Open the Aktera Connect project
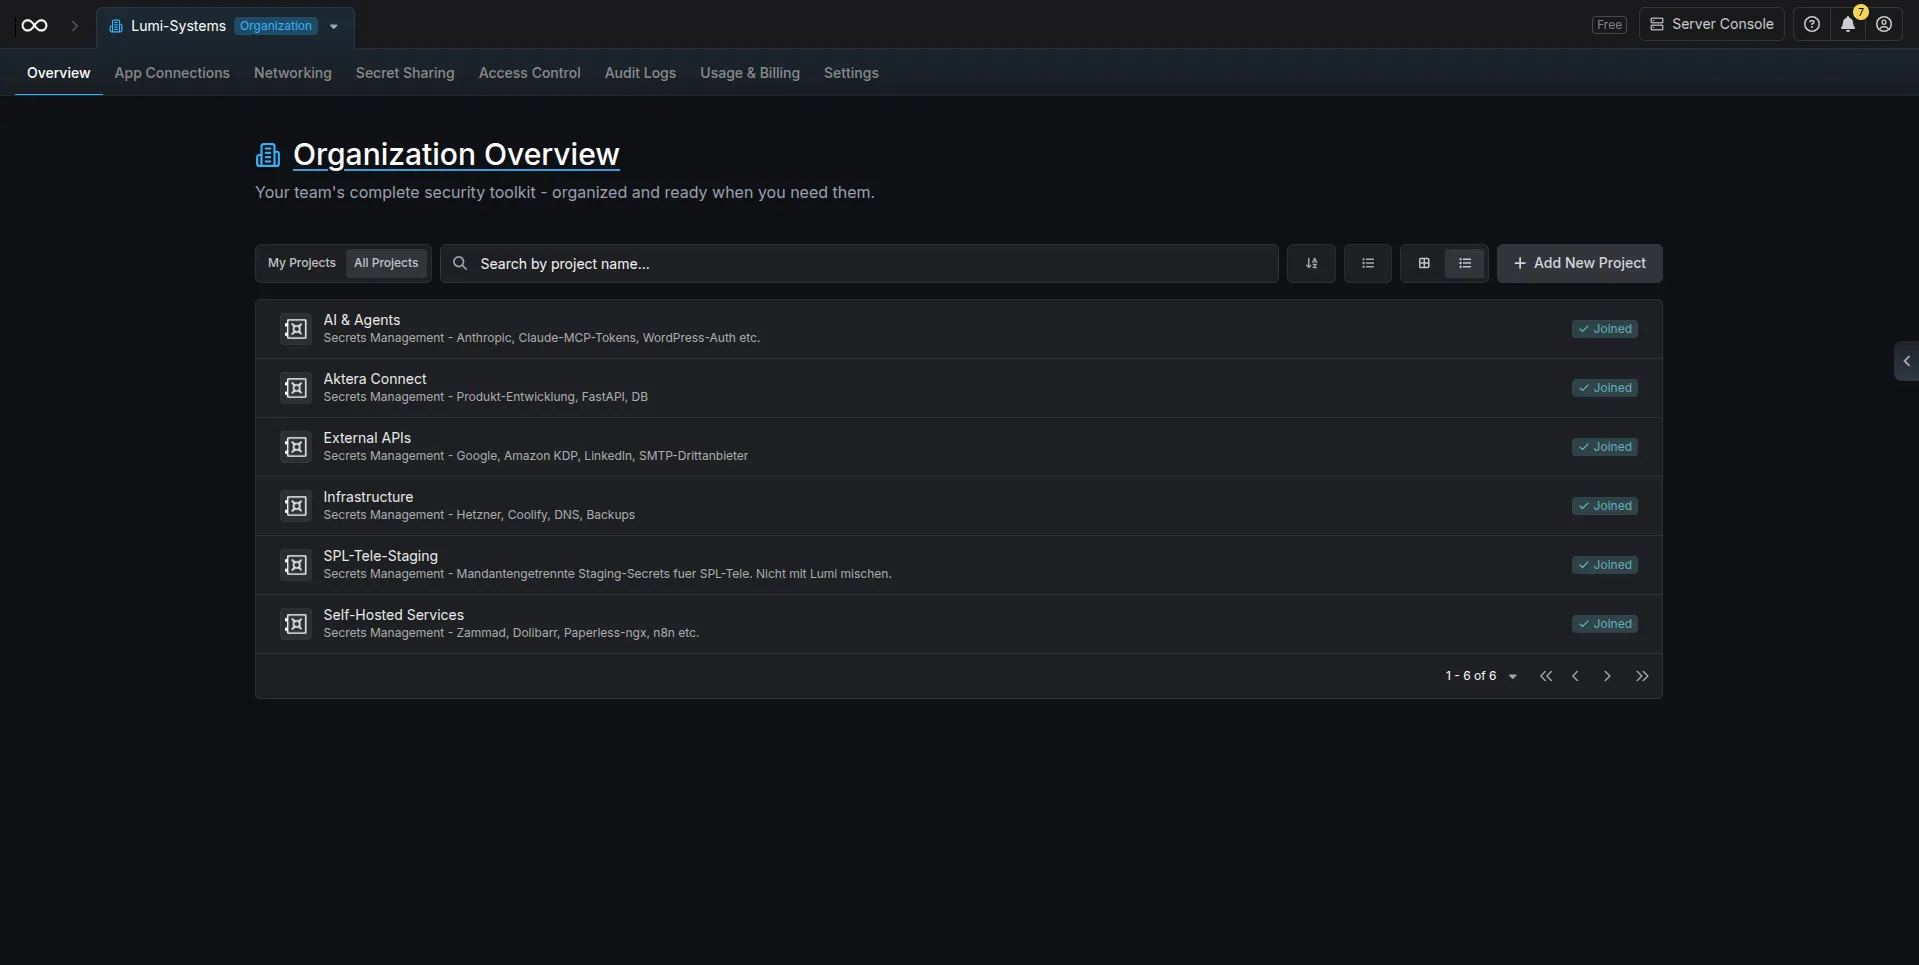 point(958,388)
